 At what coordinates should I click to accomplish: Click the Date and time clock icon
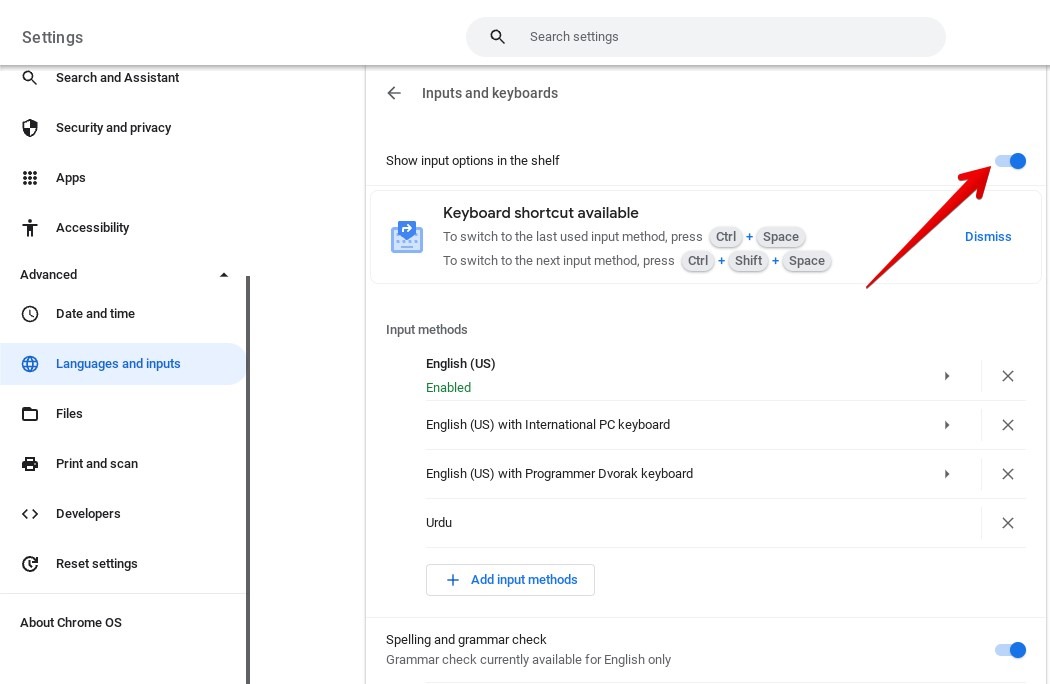click(30, 313)
